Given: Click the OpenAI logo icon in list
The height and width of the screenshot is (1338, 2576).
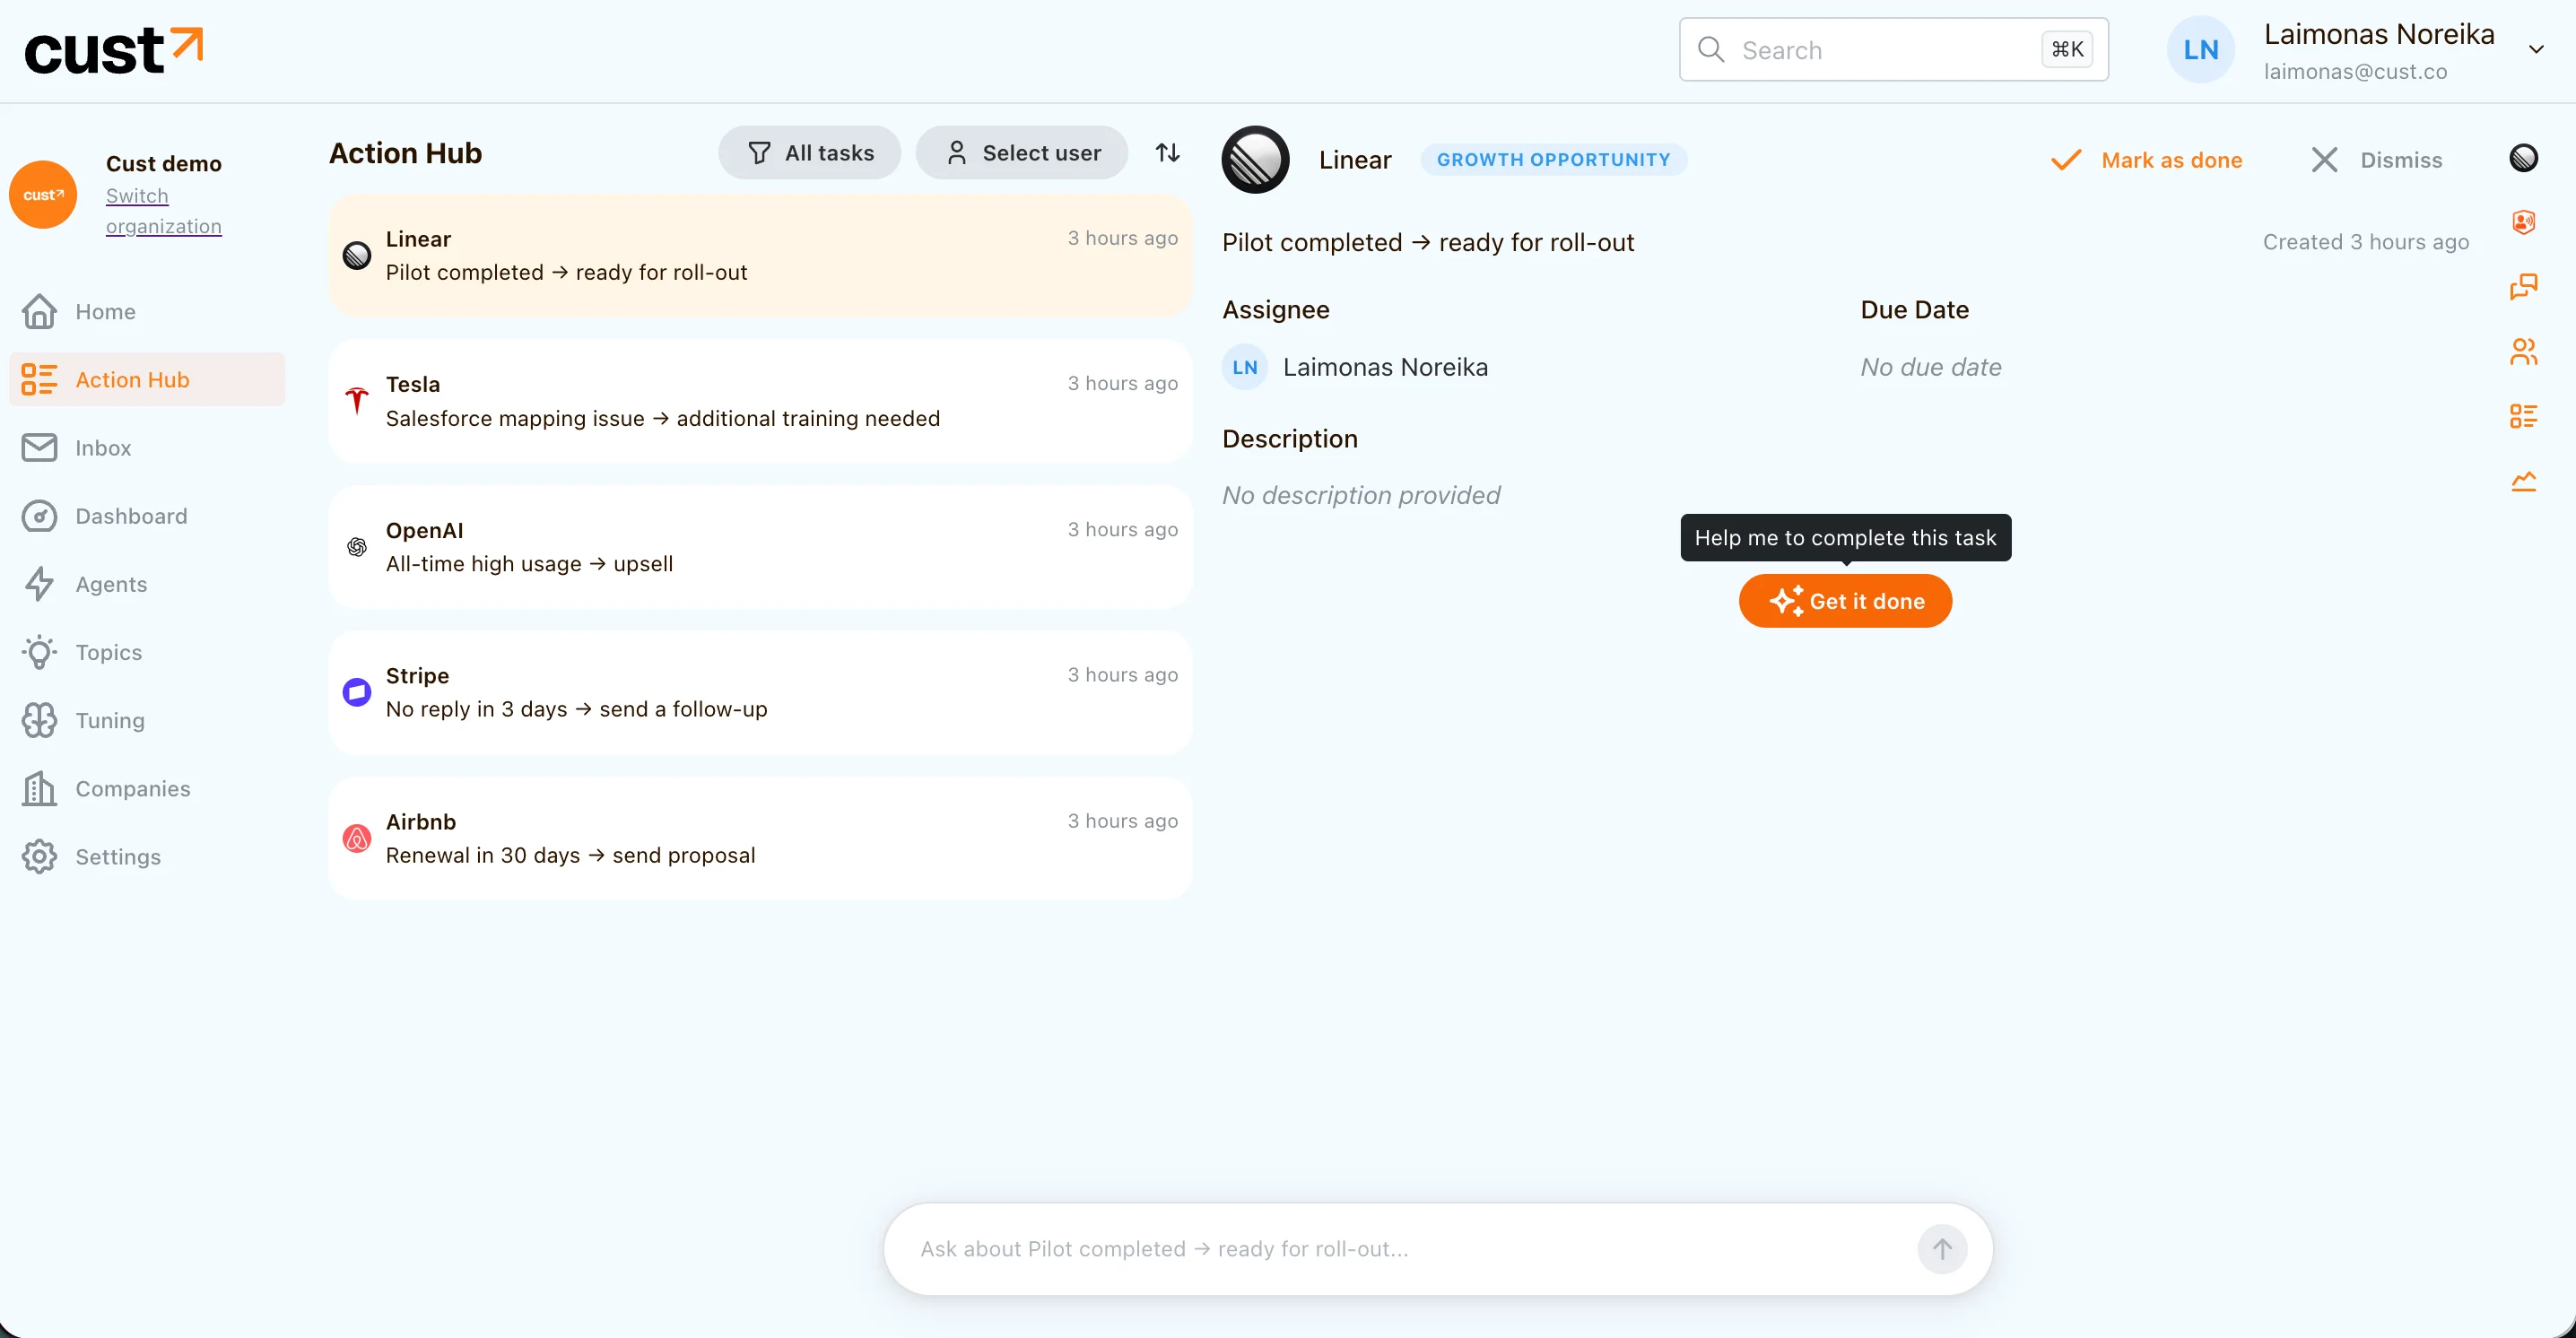Looking at the screenshot, I should [x=357, y=547].
